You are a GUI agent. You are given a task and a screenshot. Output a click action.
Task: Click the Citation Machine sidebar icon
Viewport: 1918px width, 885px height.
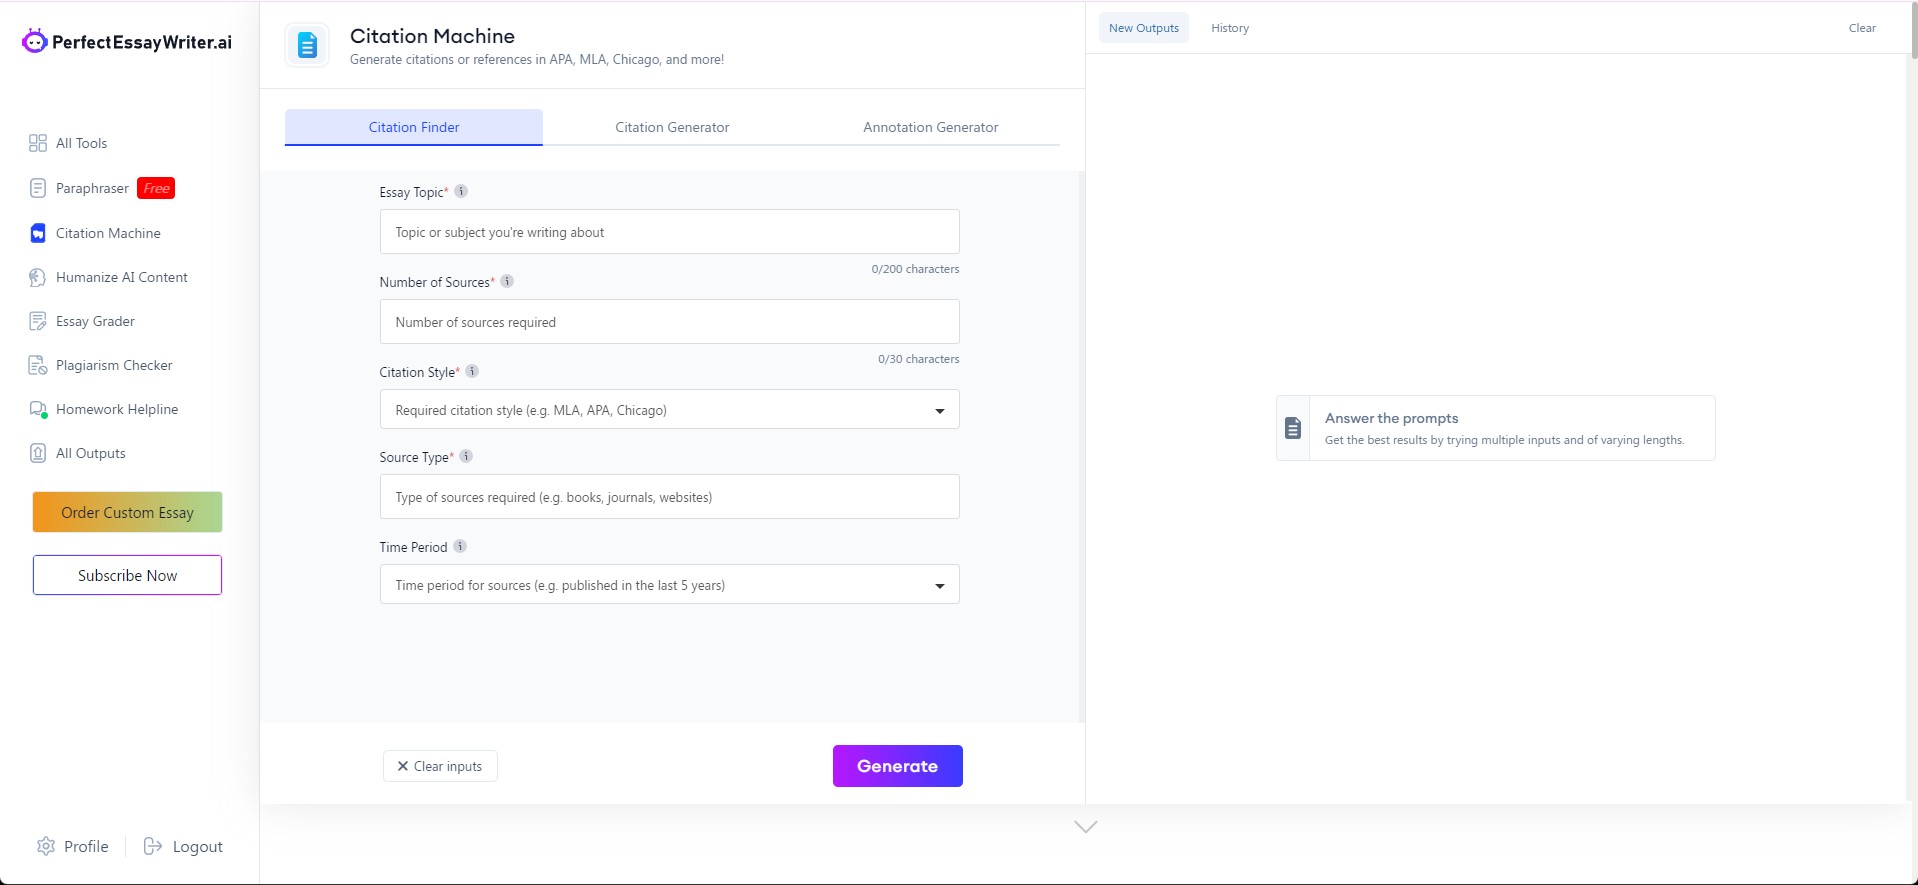[x=38, y=233]
